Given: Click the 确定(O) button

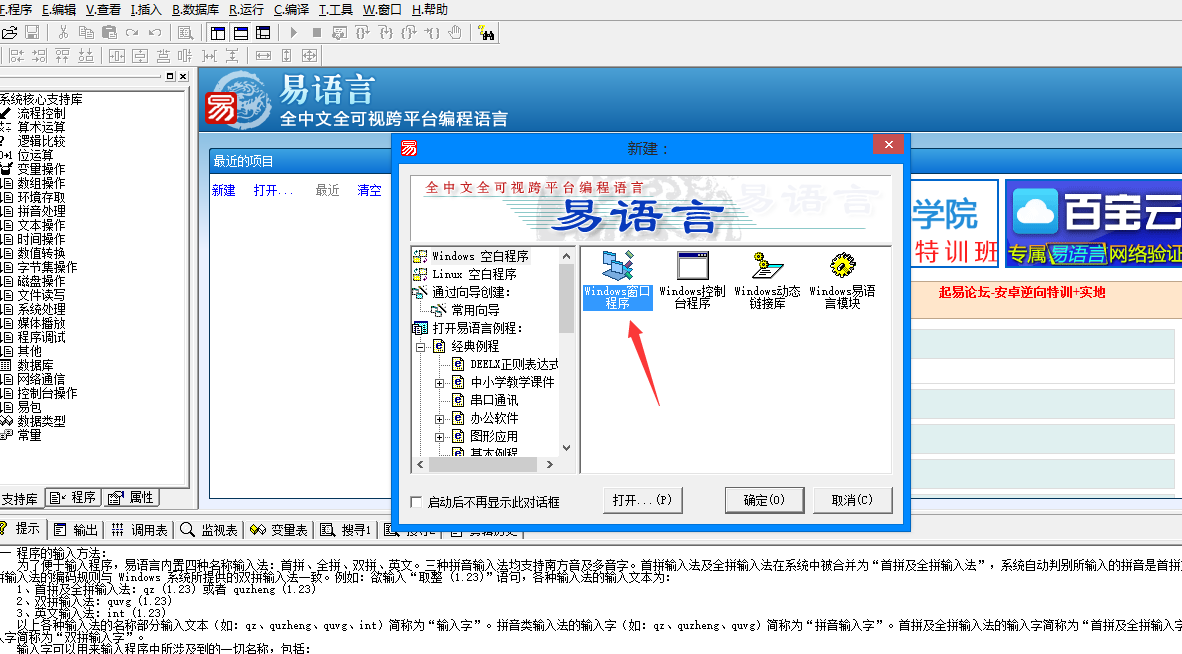Looking at the screenshot, I should (x=764, y=500).
